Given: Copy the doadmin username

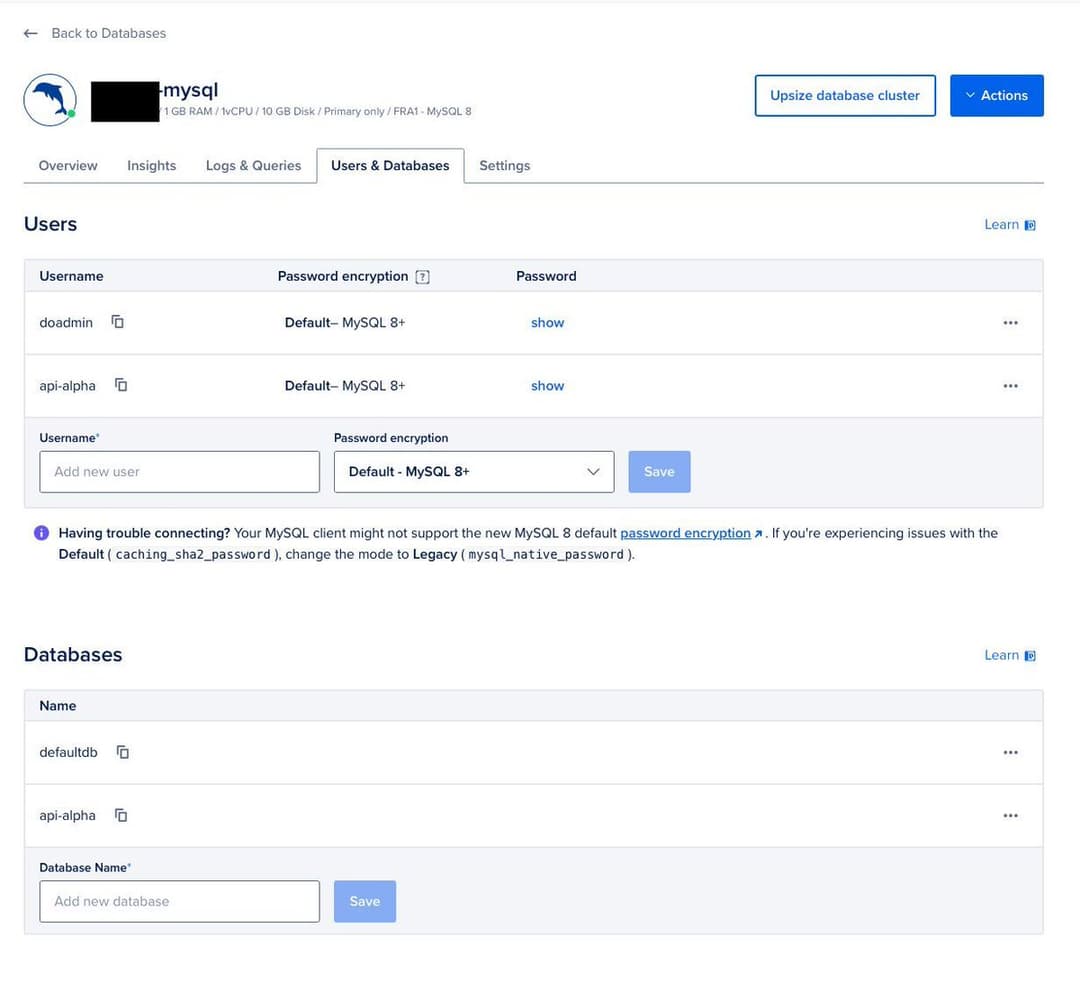Looking at the screenshot, I should [x=118, y=322].
